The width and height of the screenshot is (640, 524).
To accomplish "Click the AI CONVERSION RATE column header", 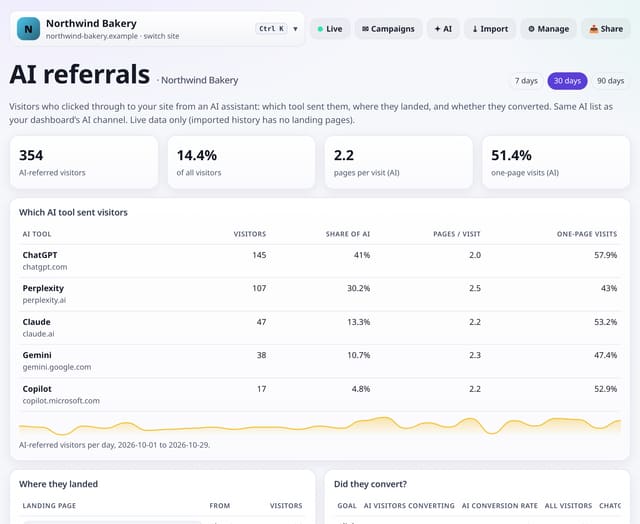I will (500, 506).
